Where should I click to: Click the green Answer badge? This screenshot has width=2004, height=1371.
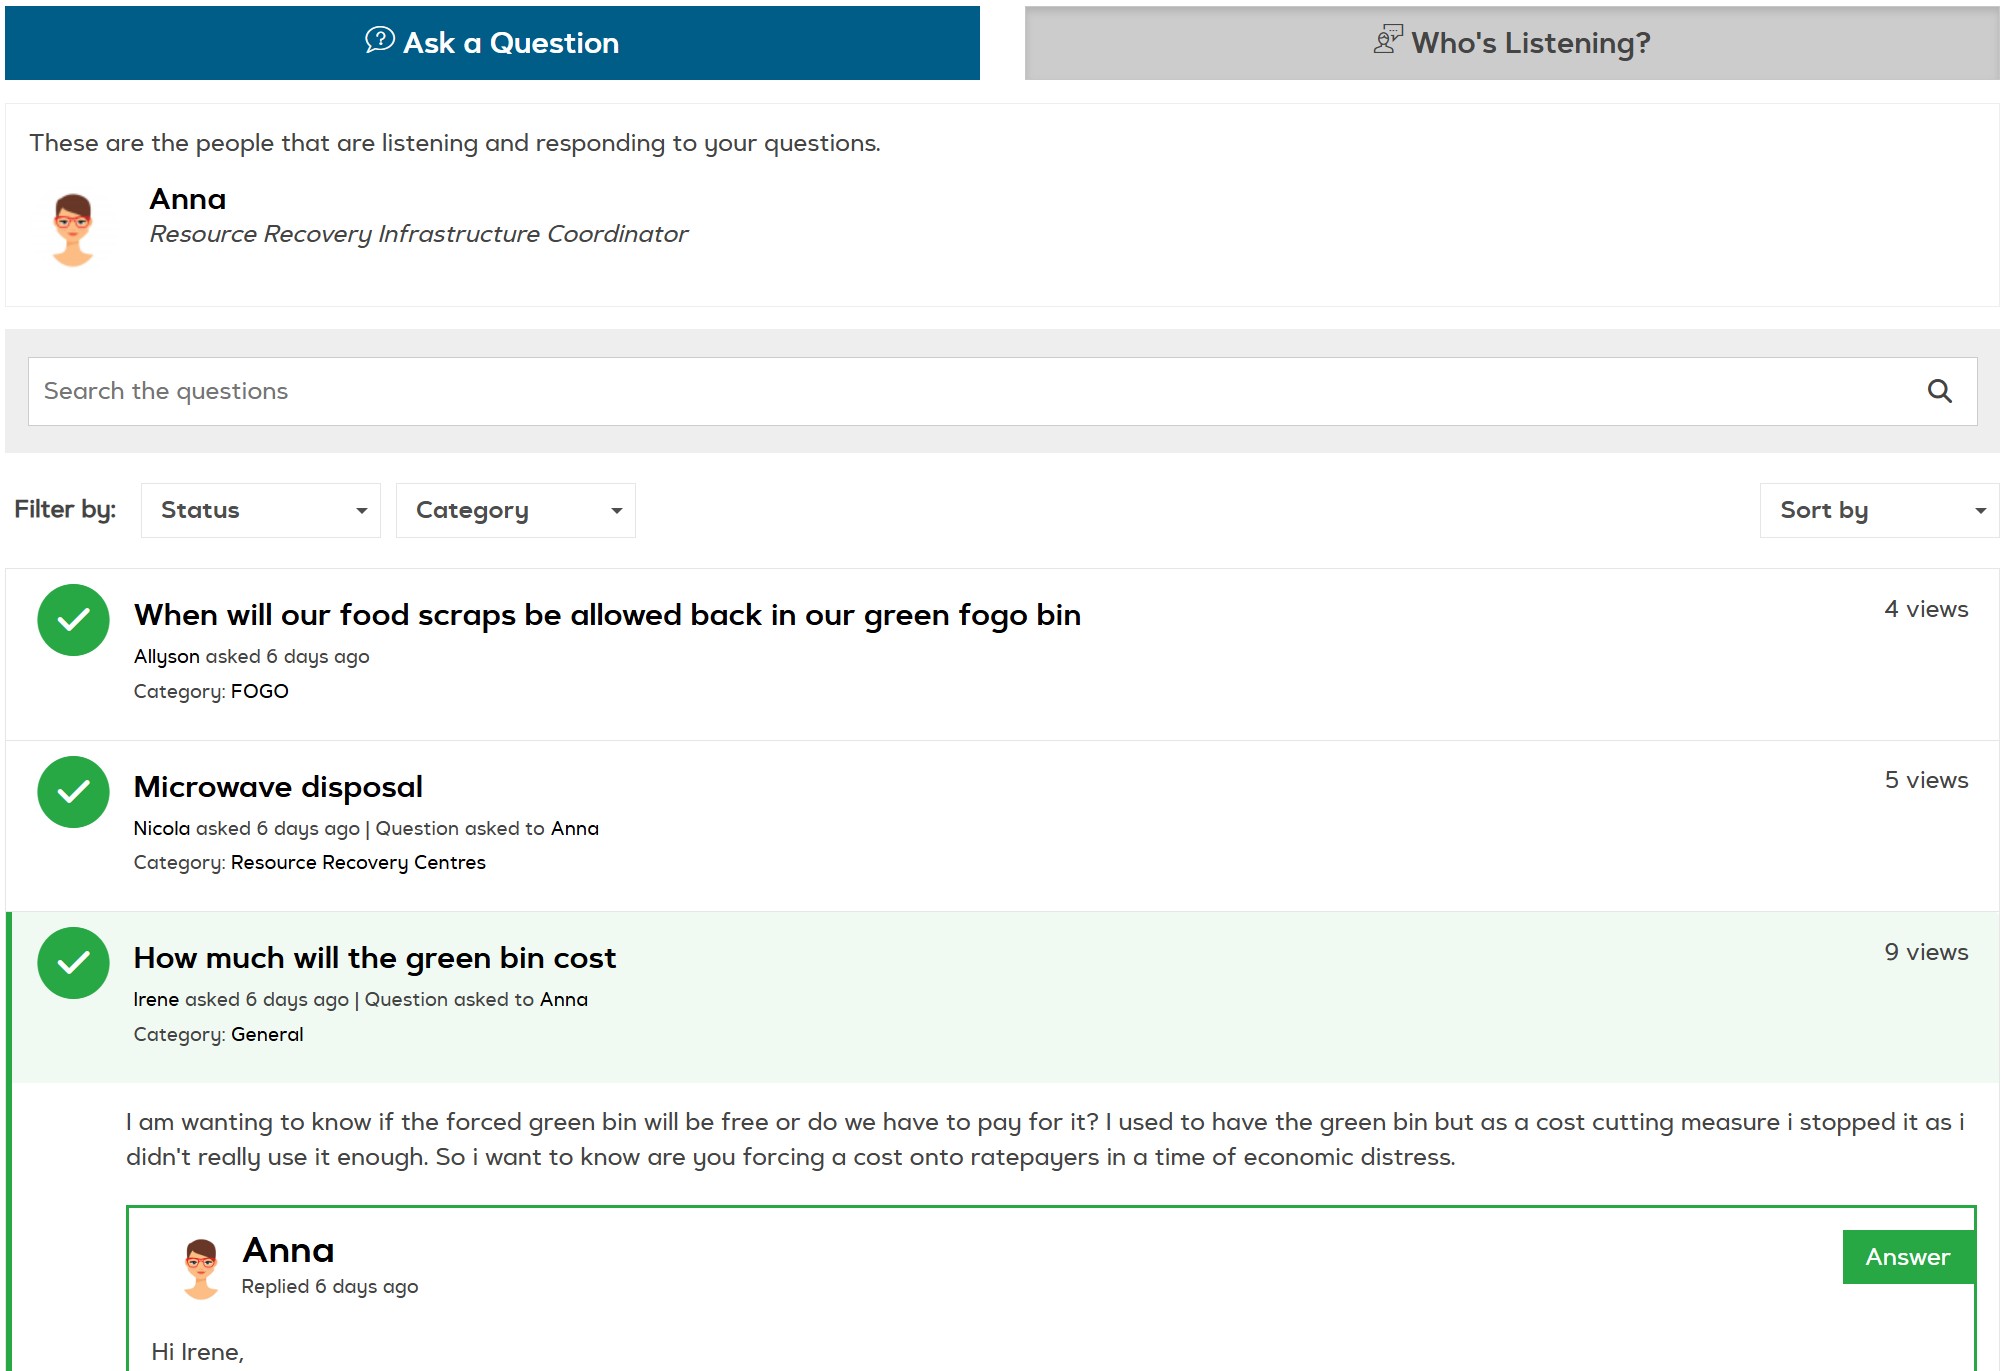1907,1257
